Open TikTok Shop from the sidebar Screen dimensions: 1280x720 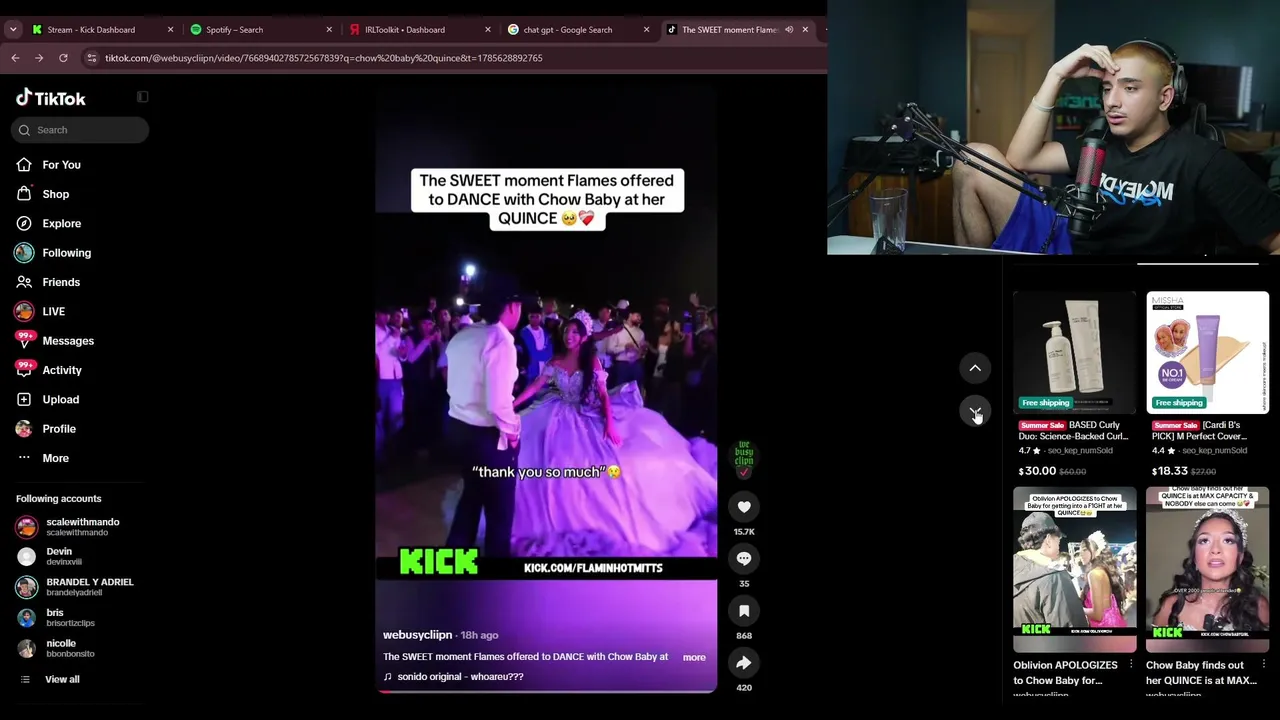(56, 194)
